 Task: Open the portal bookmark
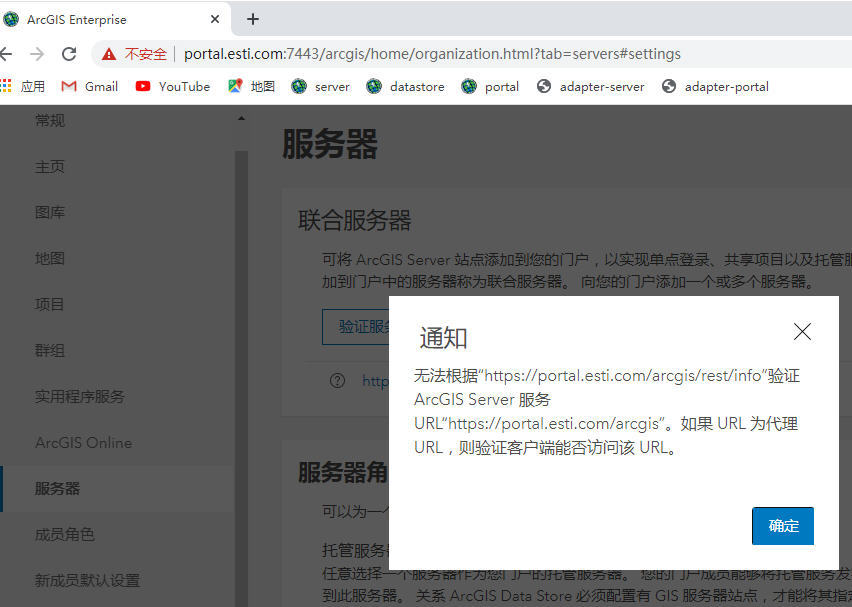(490, 86)
